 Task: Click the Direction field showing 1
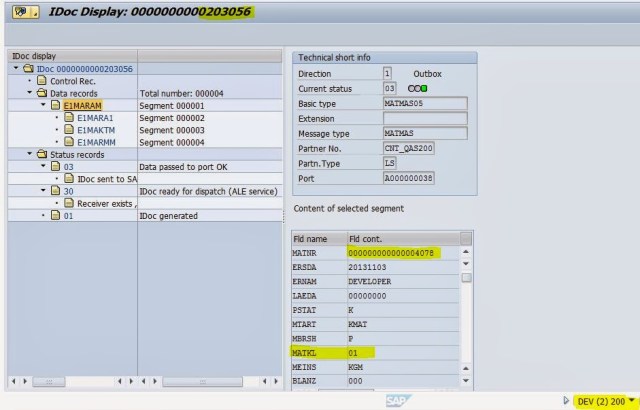pyautogui.click(x=387, y=73)
